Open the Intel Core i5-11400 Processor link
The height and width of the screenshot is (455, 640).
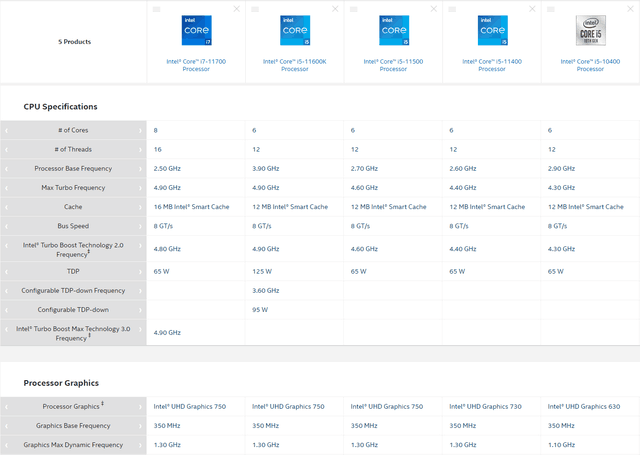tap(492, 65)
